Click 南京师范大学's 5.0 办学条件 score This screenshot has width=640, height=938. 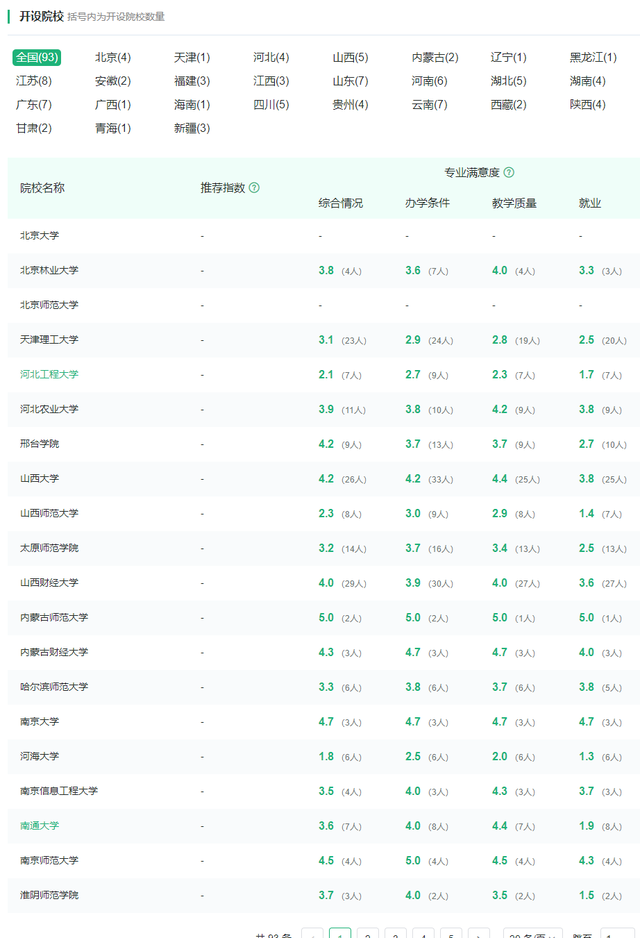click(x=413, y=860)
